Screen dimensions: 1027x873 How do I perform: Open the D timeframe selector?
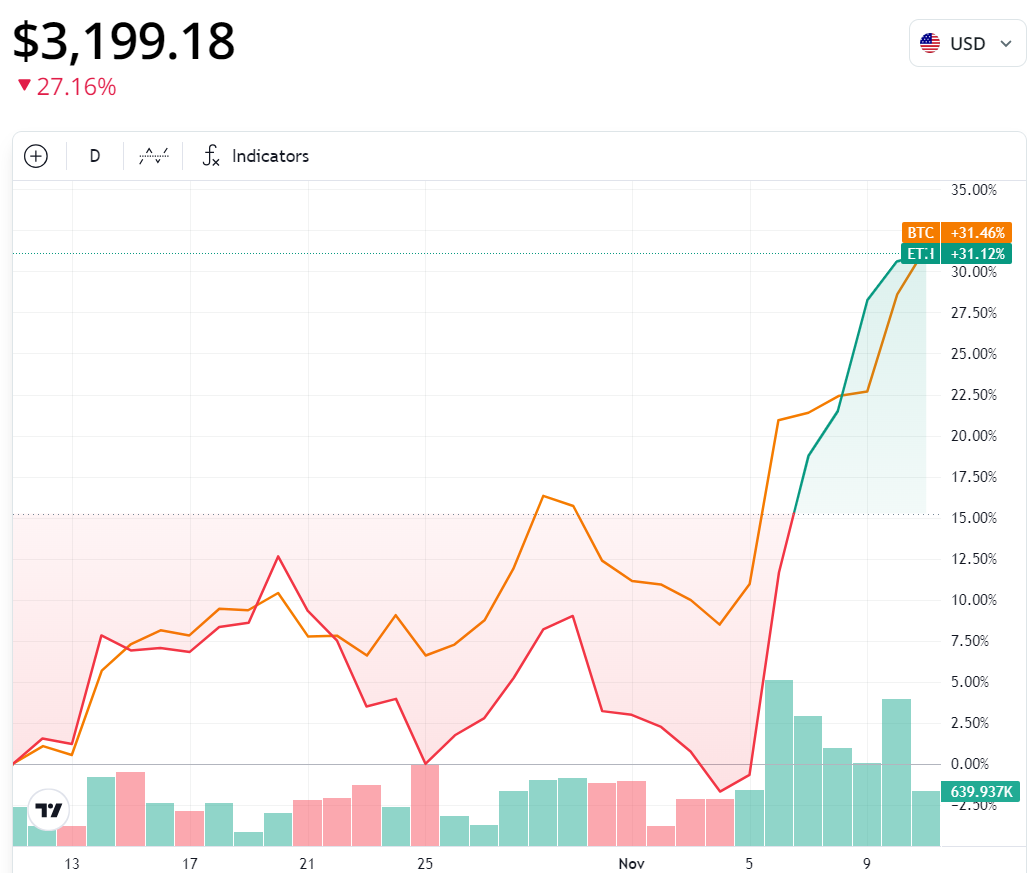click(x=94, y=156)
